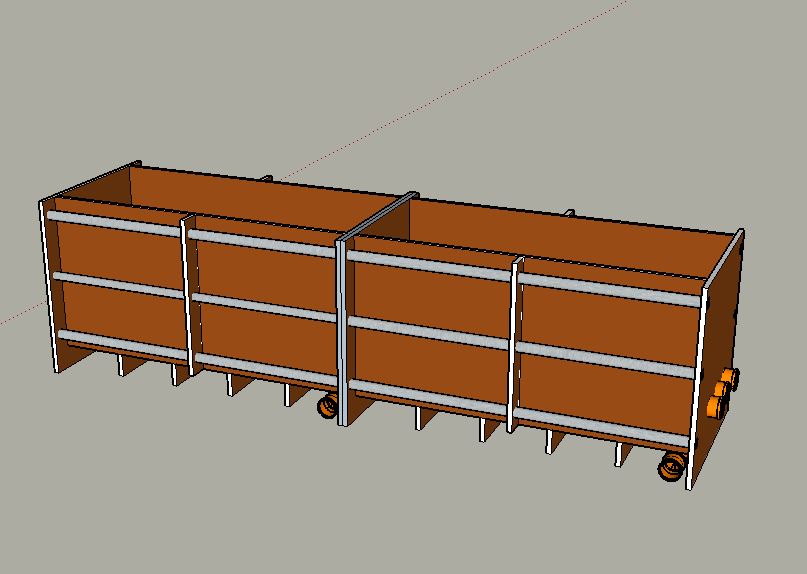This screenshot has height=574, width=807.
Task: Select the orange pipe fitting below the central divider
Action: pyautogui.click(x=326, y=406)
